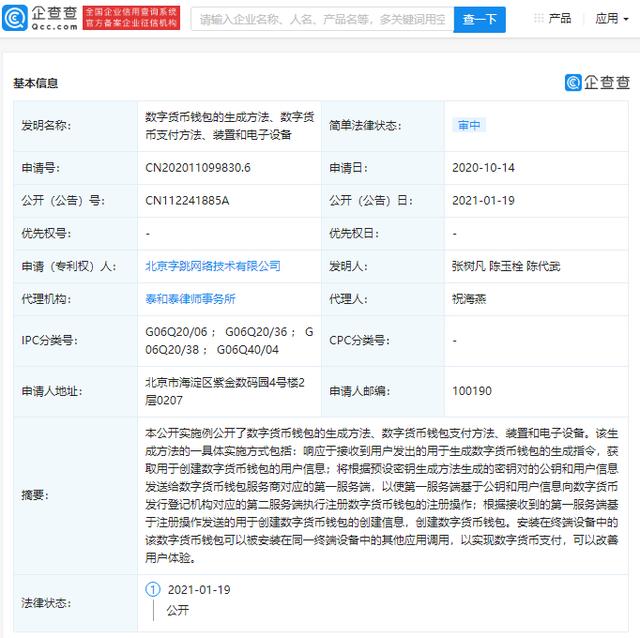Click the 摘要 label
Screen dimensions: 640x638
(35, 495)
